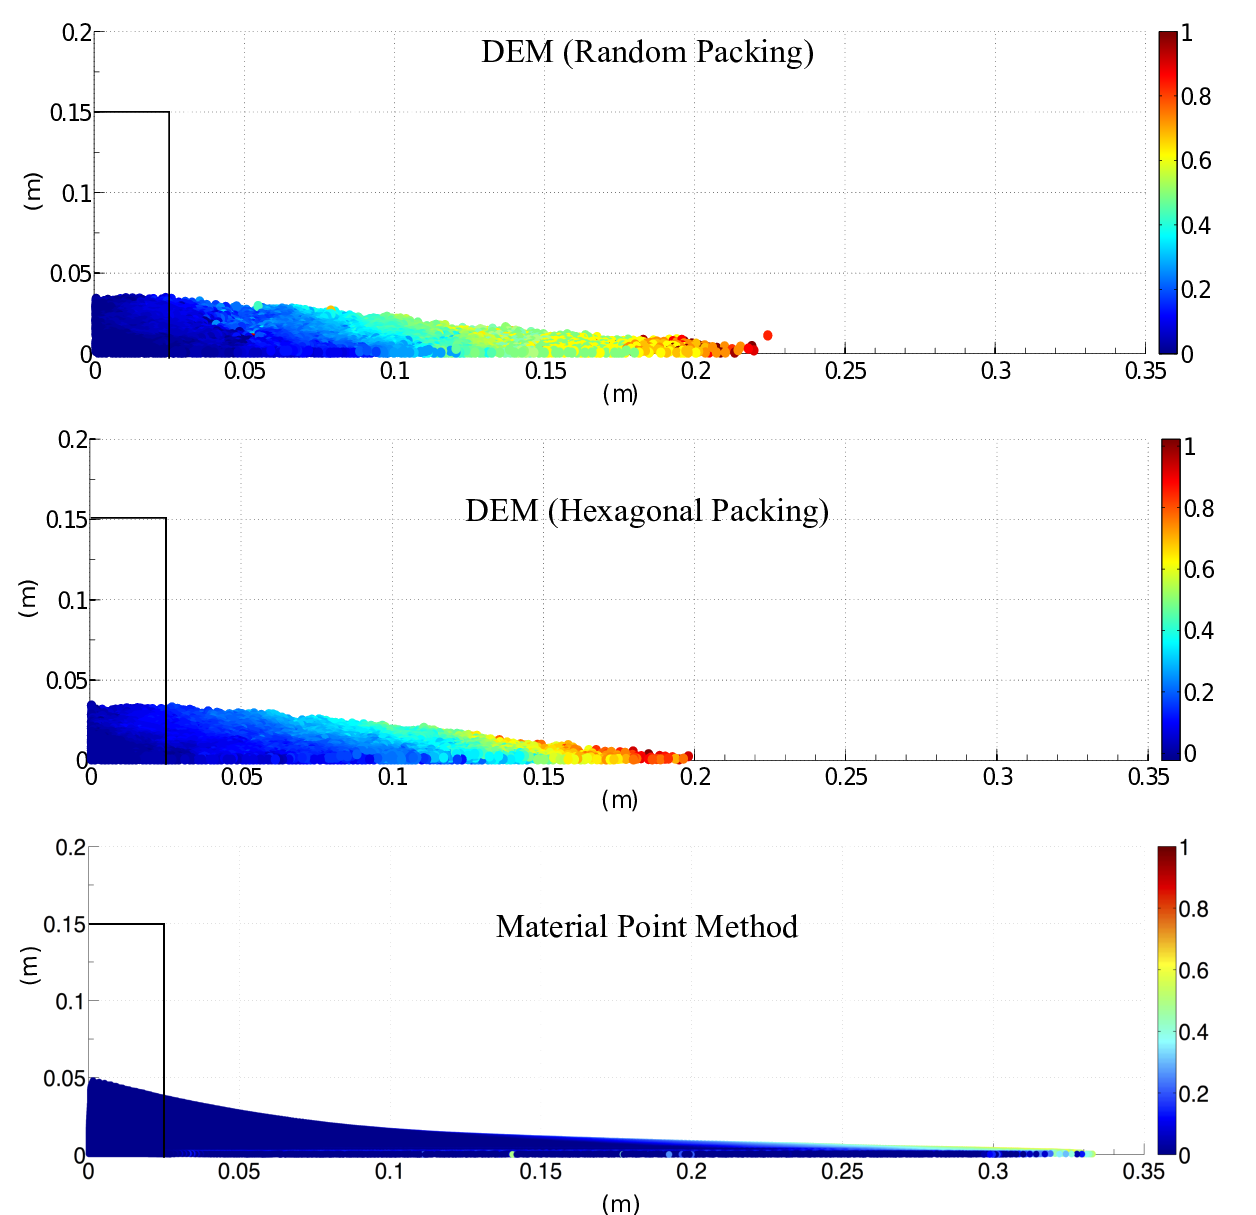Viewport: 1256px width, 1215px height.
Task: Click the 0.8 colorbar label in top plot
Action: pyautogui.click(x=1196, y=97)
